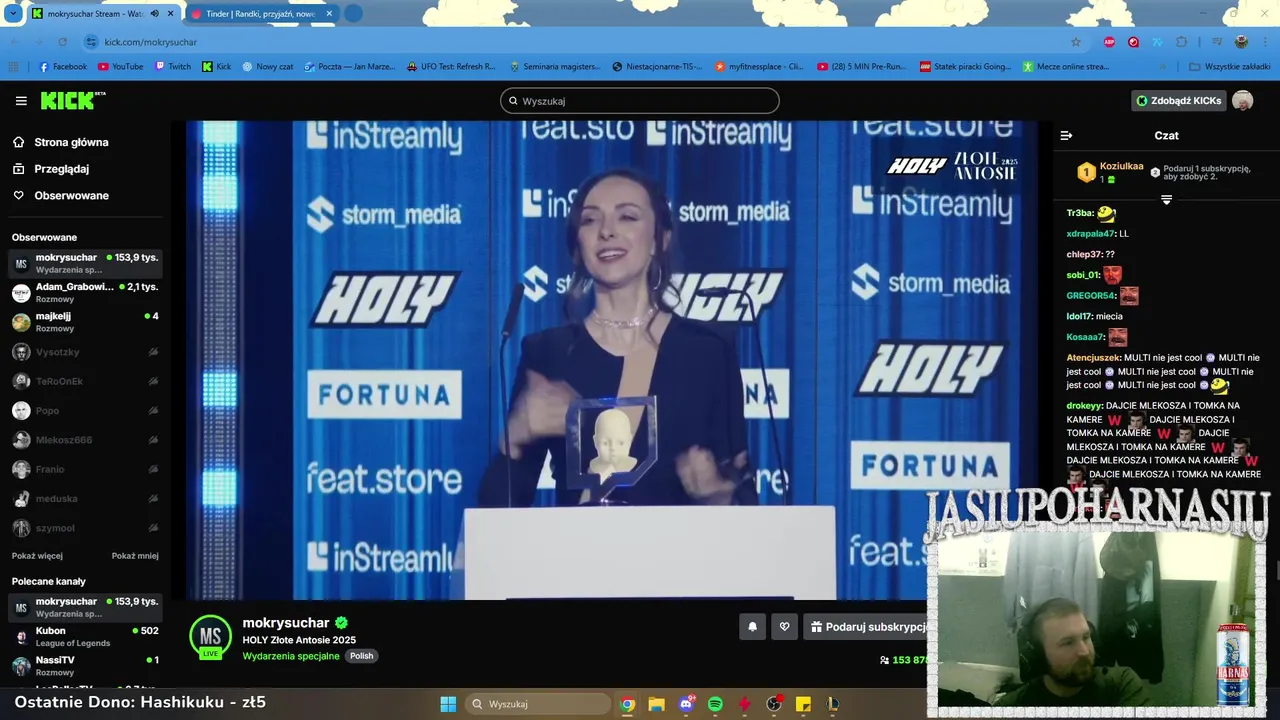Screen dimensions: 1280x720
Task: Click chat username GREGOR54
Action: pyautogui.click(x=1091, y=296)
